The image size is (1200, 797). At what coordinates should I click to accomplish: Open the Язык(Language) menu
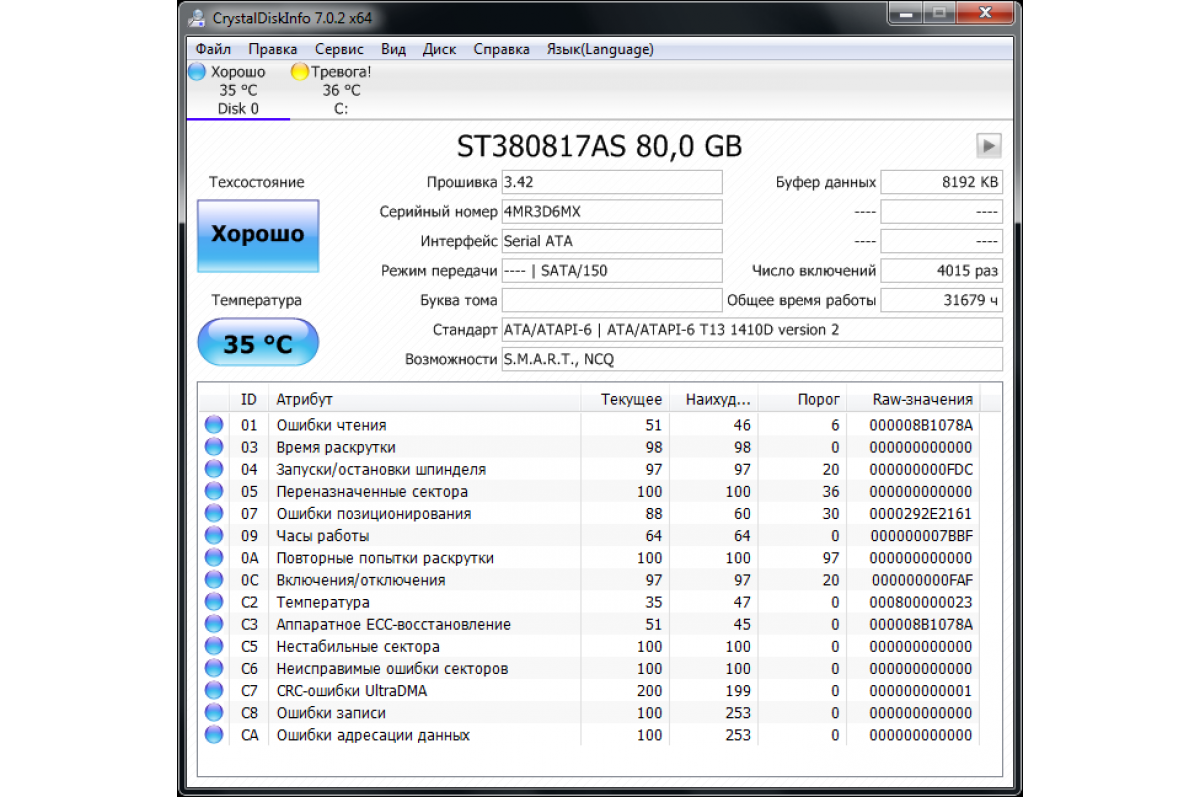[x=600, y=49]
